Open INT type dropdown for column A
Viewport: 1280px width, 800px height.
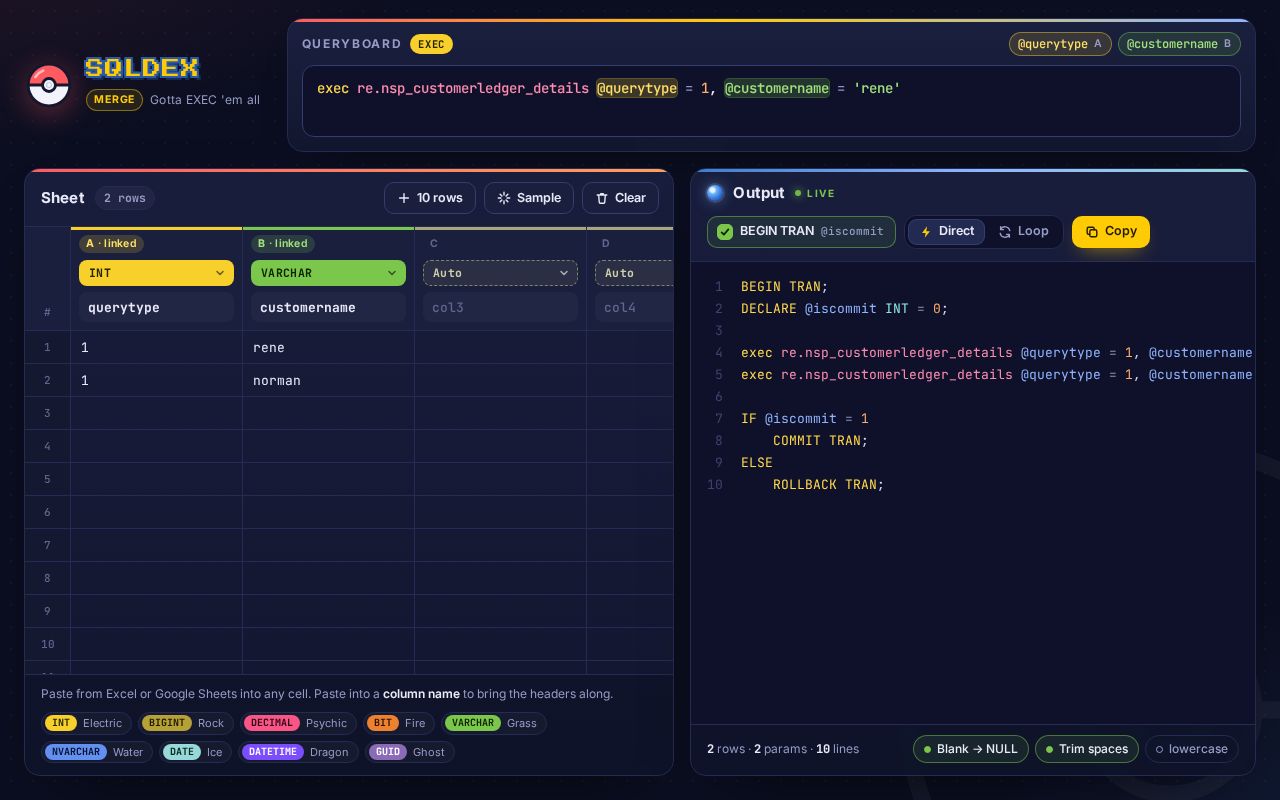(x=156, y=273)
